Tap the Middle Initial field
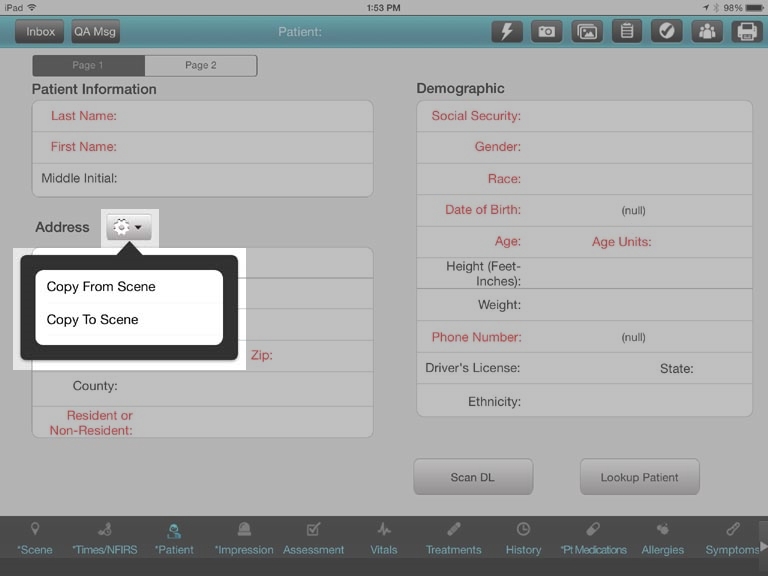Viewport: 768px width, 576px height. pyautogui.click(x=203, y=179)
